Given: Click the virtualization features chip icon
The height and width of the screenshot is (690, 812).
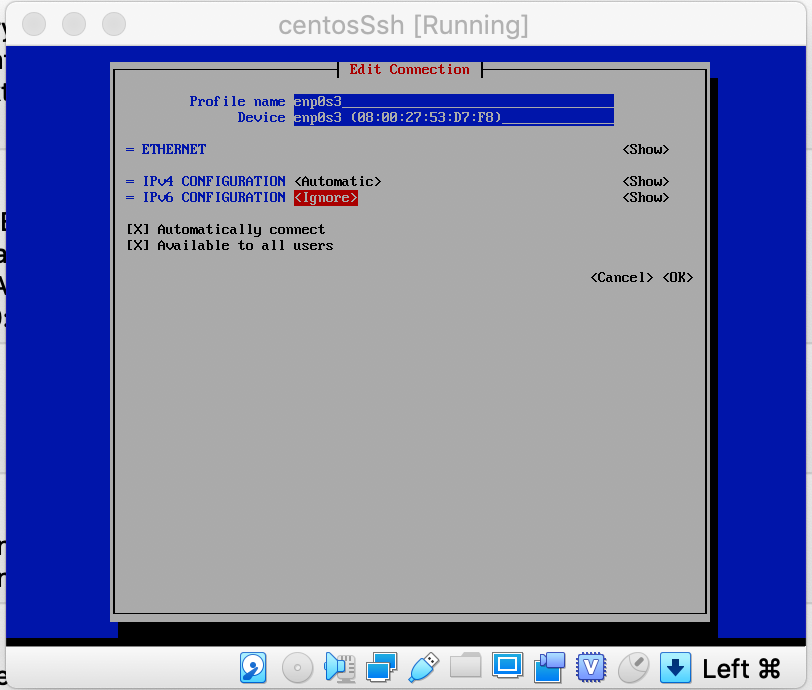Looking at the screenshot, I should pyautogui.click(x=591, y=668).
